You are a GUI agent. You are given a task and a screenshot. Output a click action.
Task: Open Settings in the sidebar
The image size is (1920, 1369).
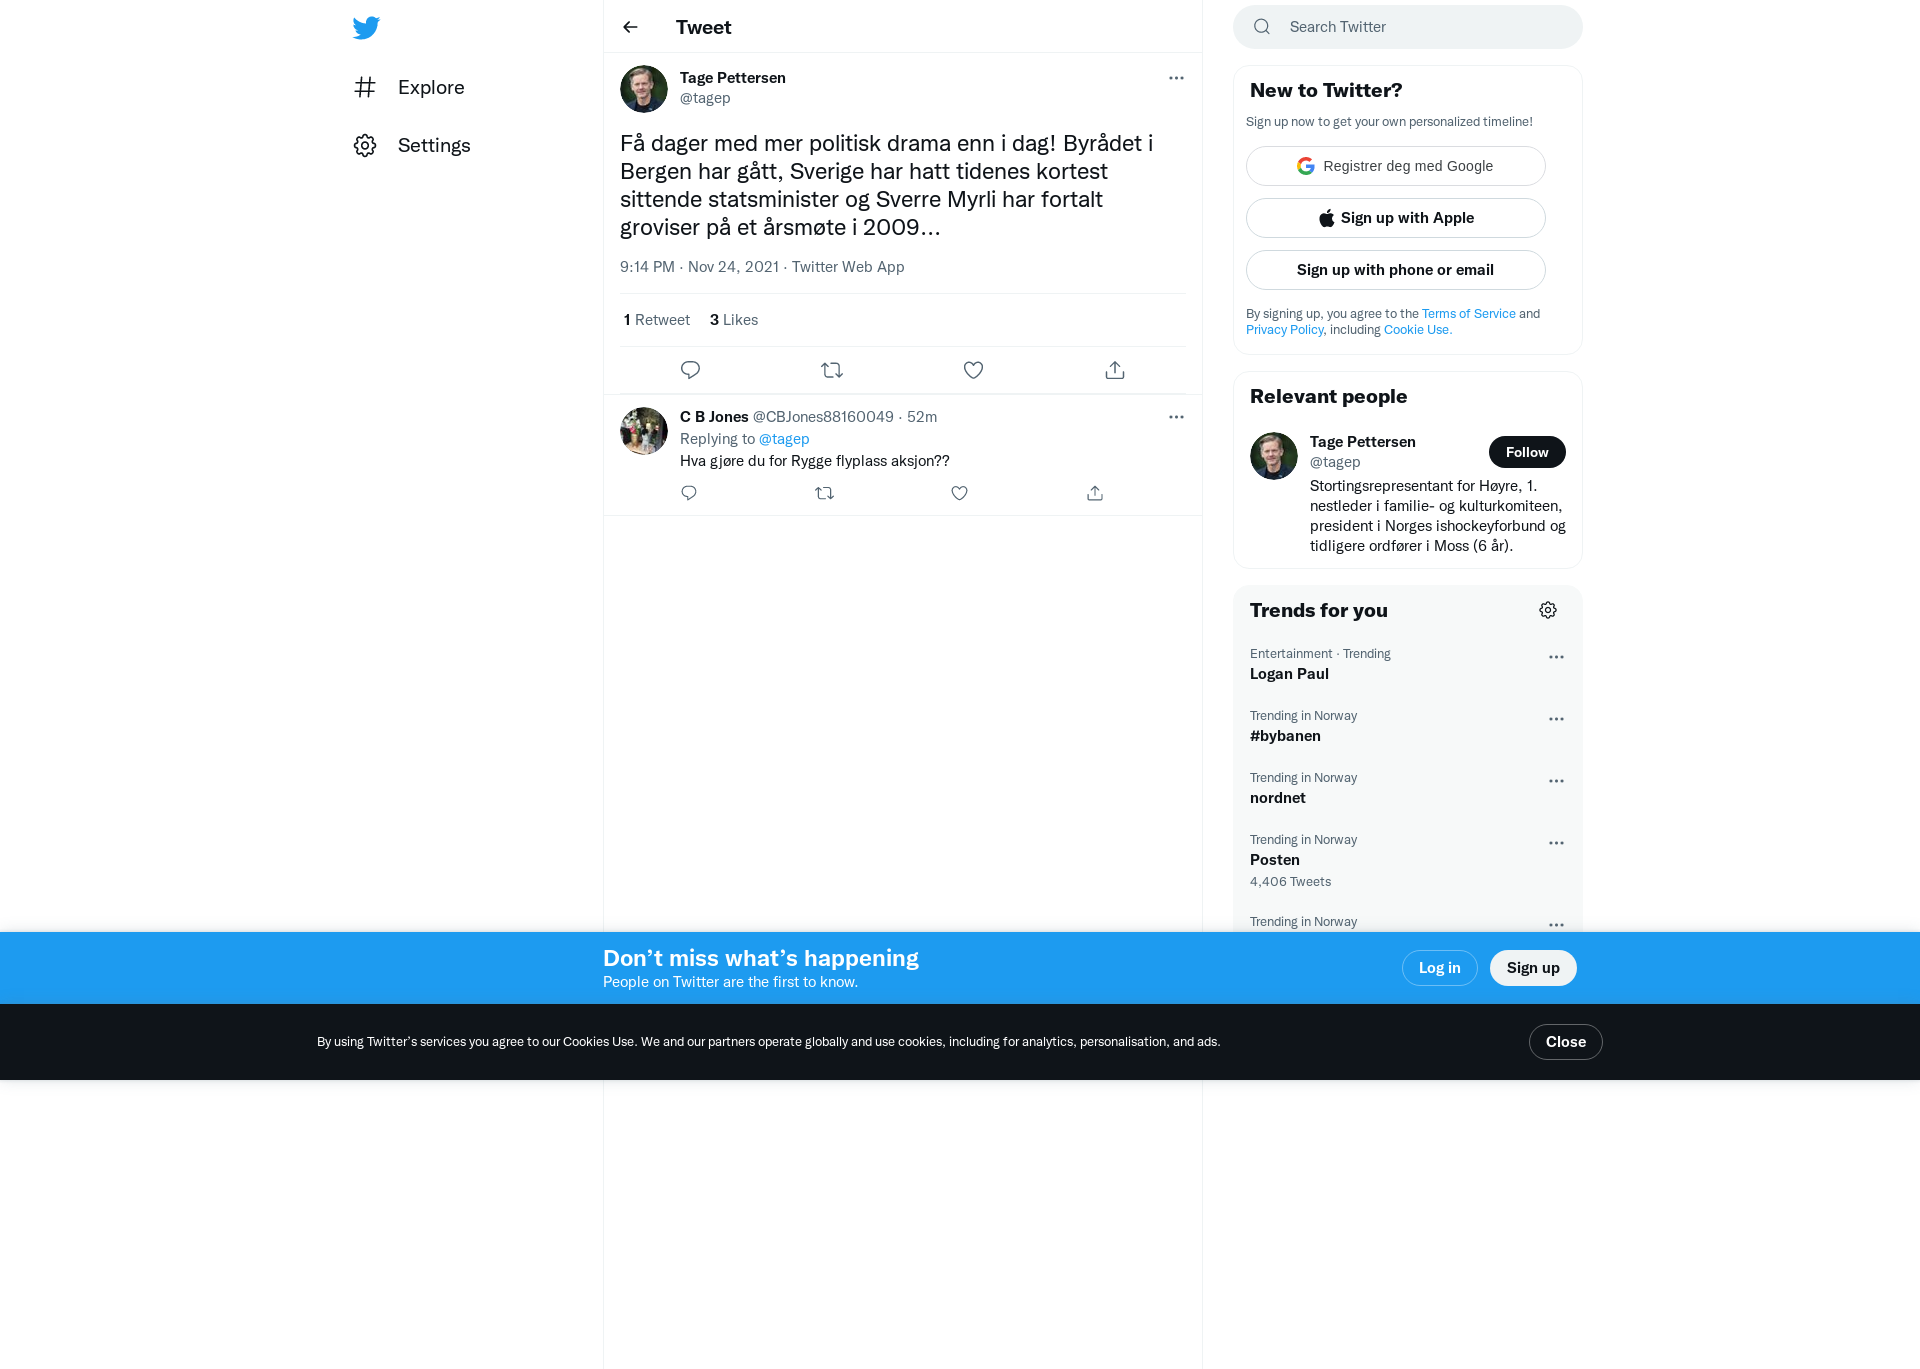412,145
